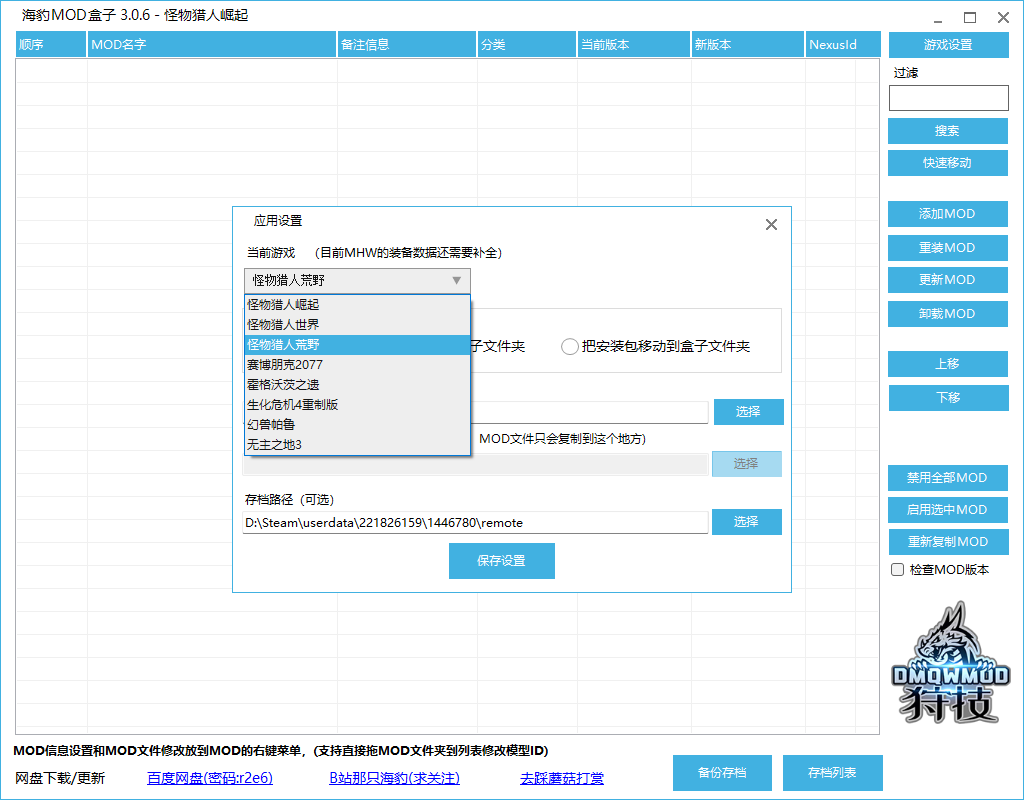Click the 备份存档 button

(722, 773)
